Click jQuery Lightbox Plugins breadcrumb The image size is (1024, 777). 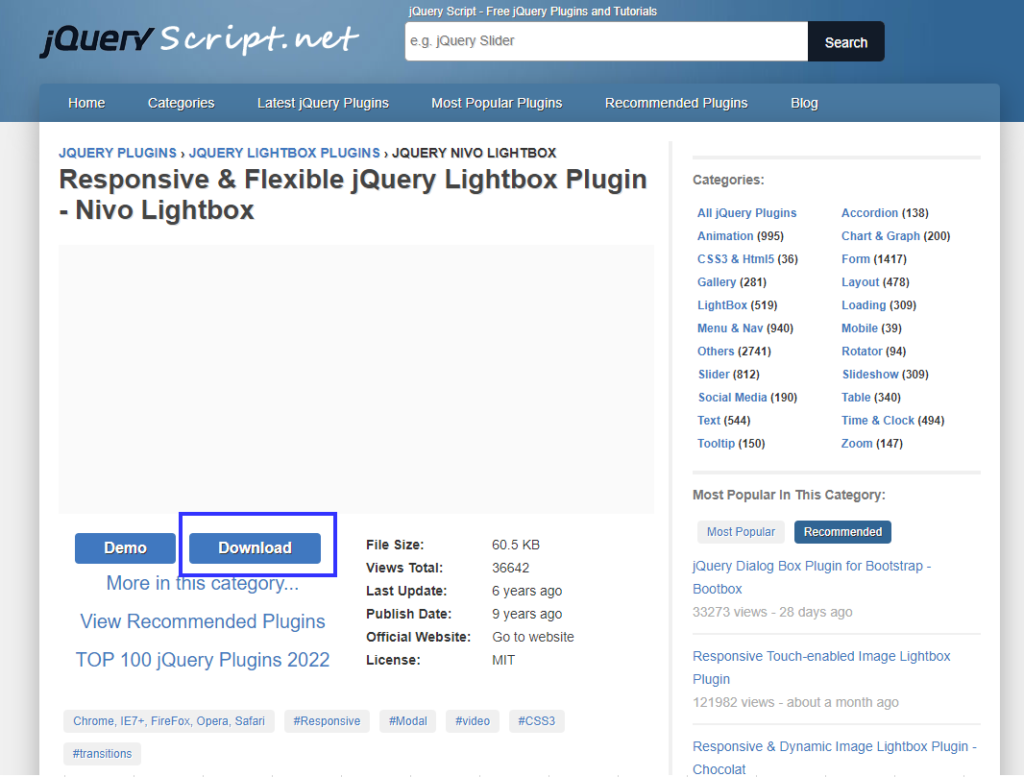click(x=284, y=153)
